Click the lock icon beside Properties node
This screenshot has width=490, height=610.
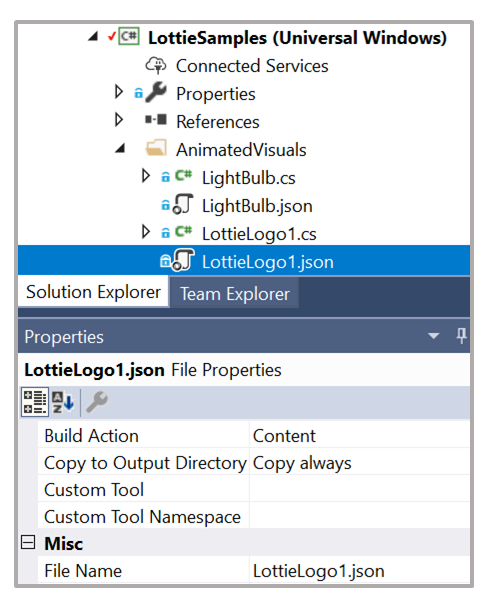(138, 93)
